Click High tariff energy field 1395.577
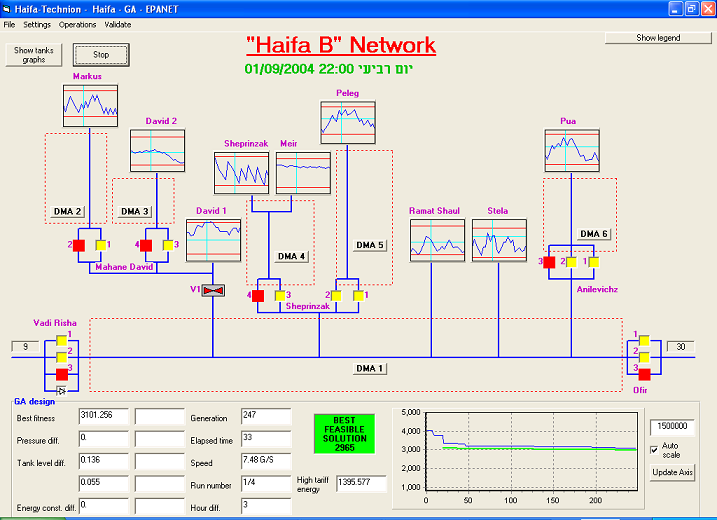Image resolution: width=717 pixels, height=520 pixels. tap(361, 484)
